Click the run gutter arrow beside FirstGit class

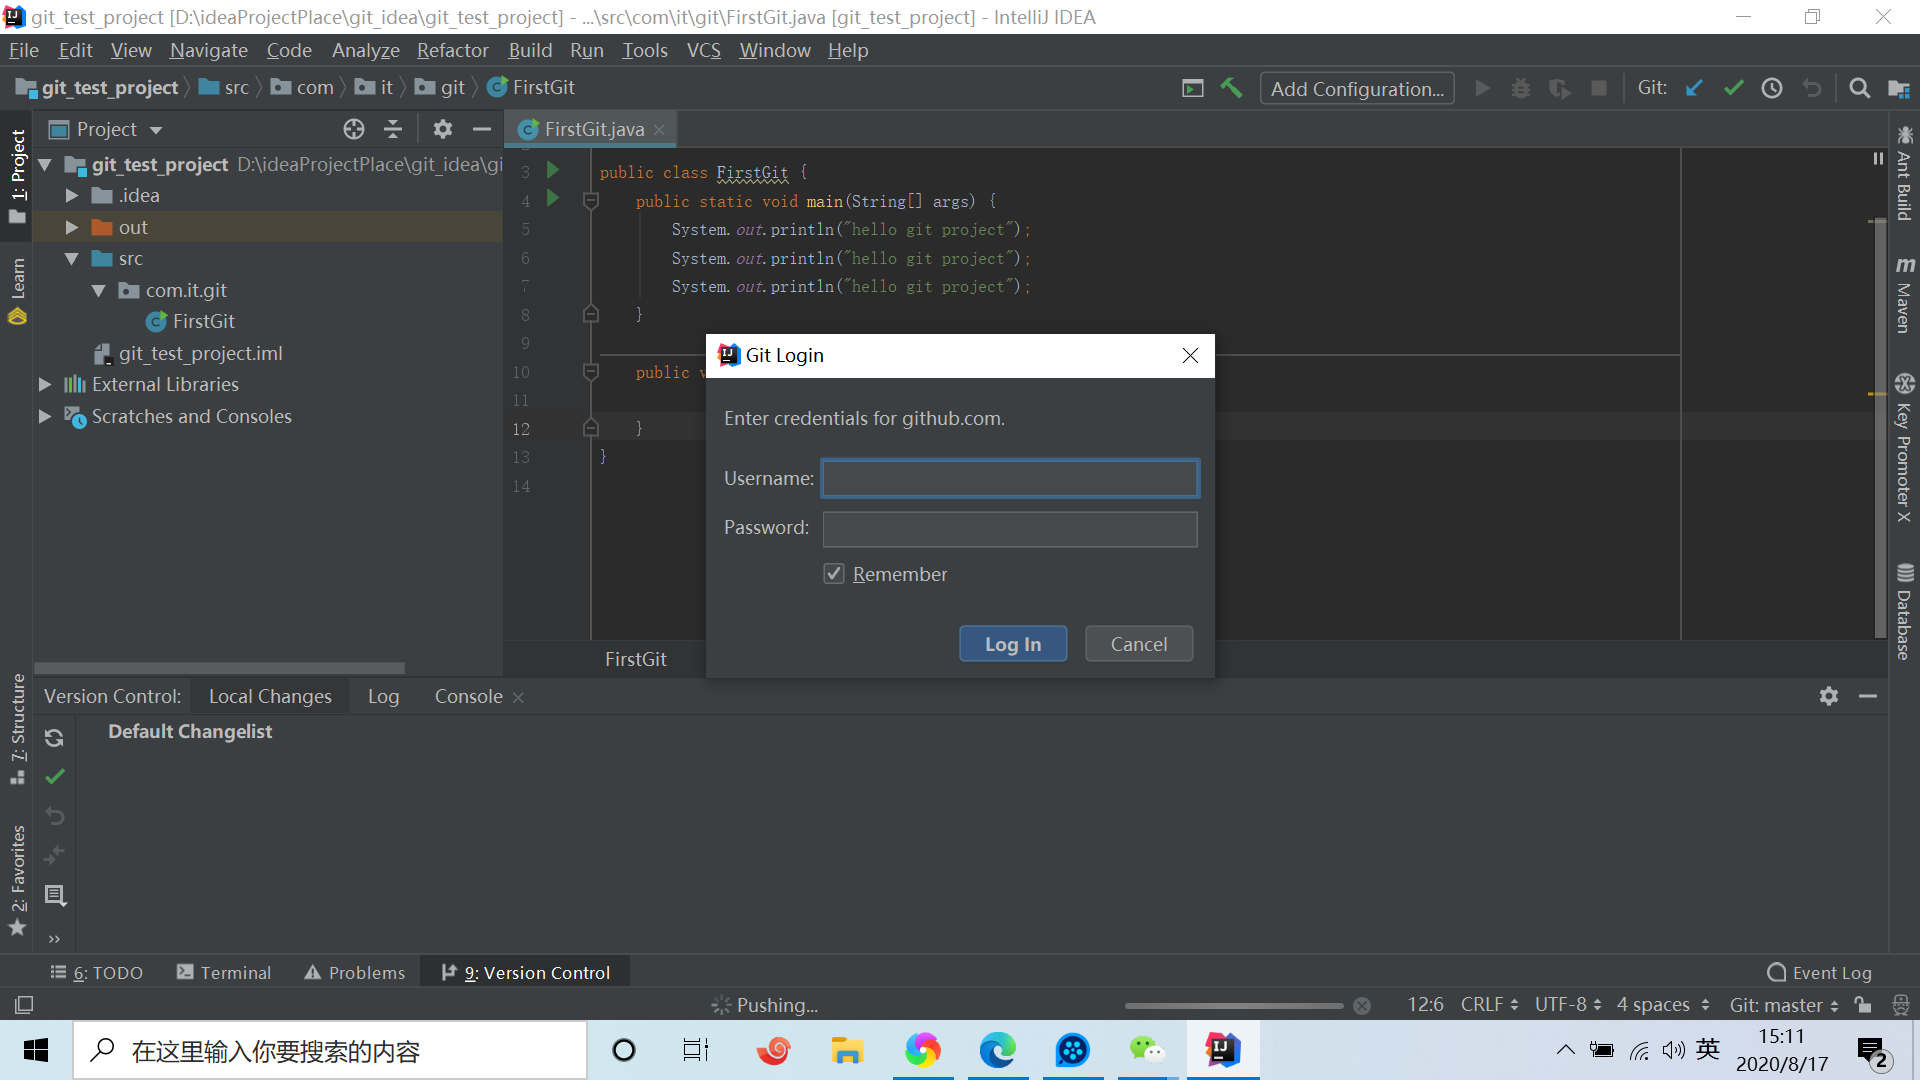tap(553, 170)
